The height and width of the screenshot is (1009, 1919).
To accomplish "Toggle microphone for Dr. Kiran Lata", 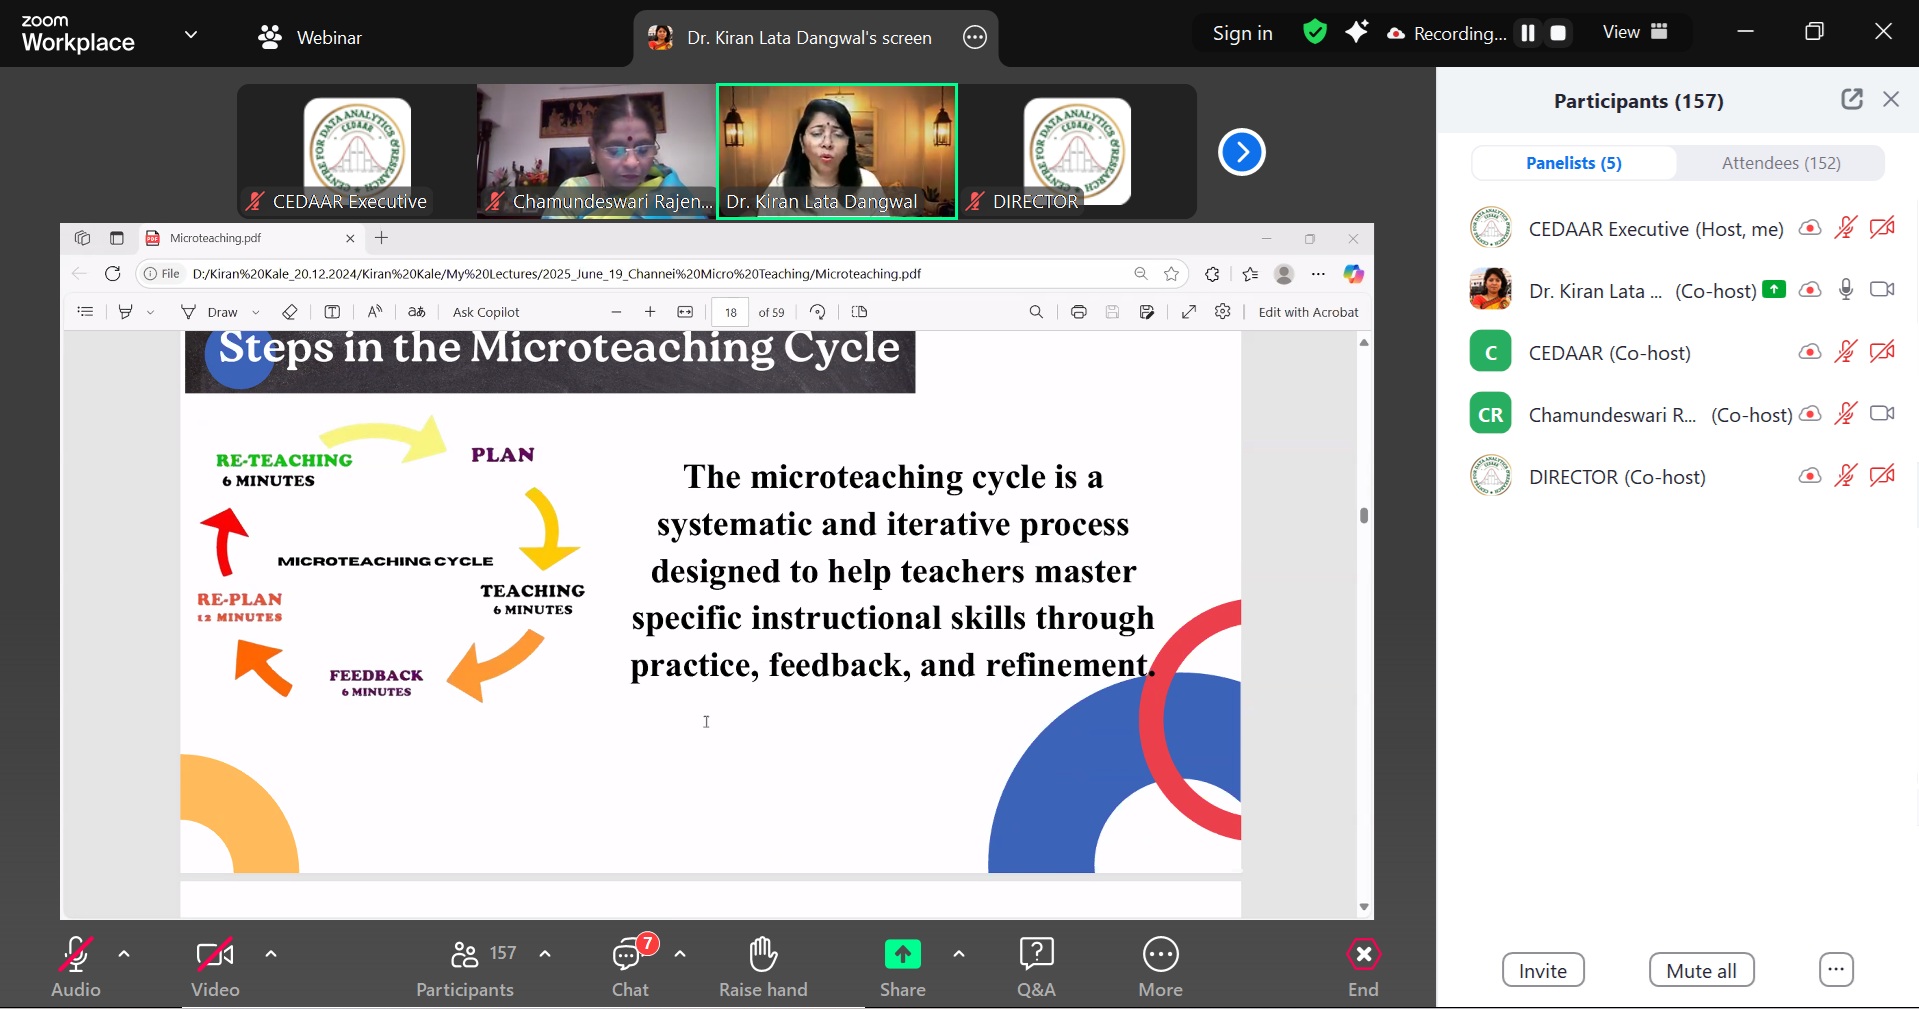I will click(x=1846, y=290).
